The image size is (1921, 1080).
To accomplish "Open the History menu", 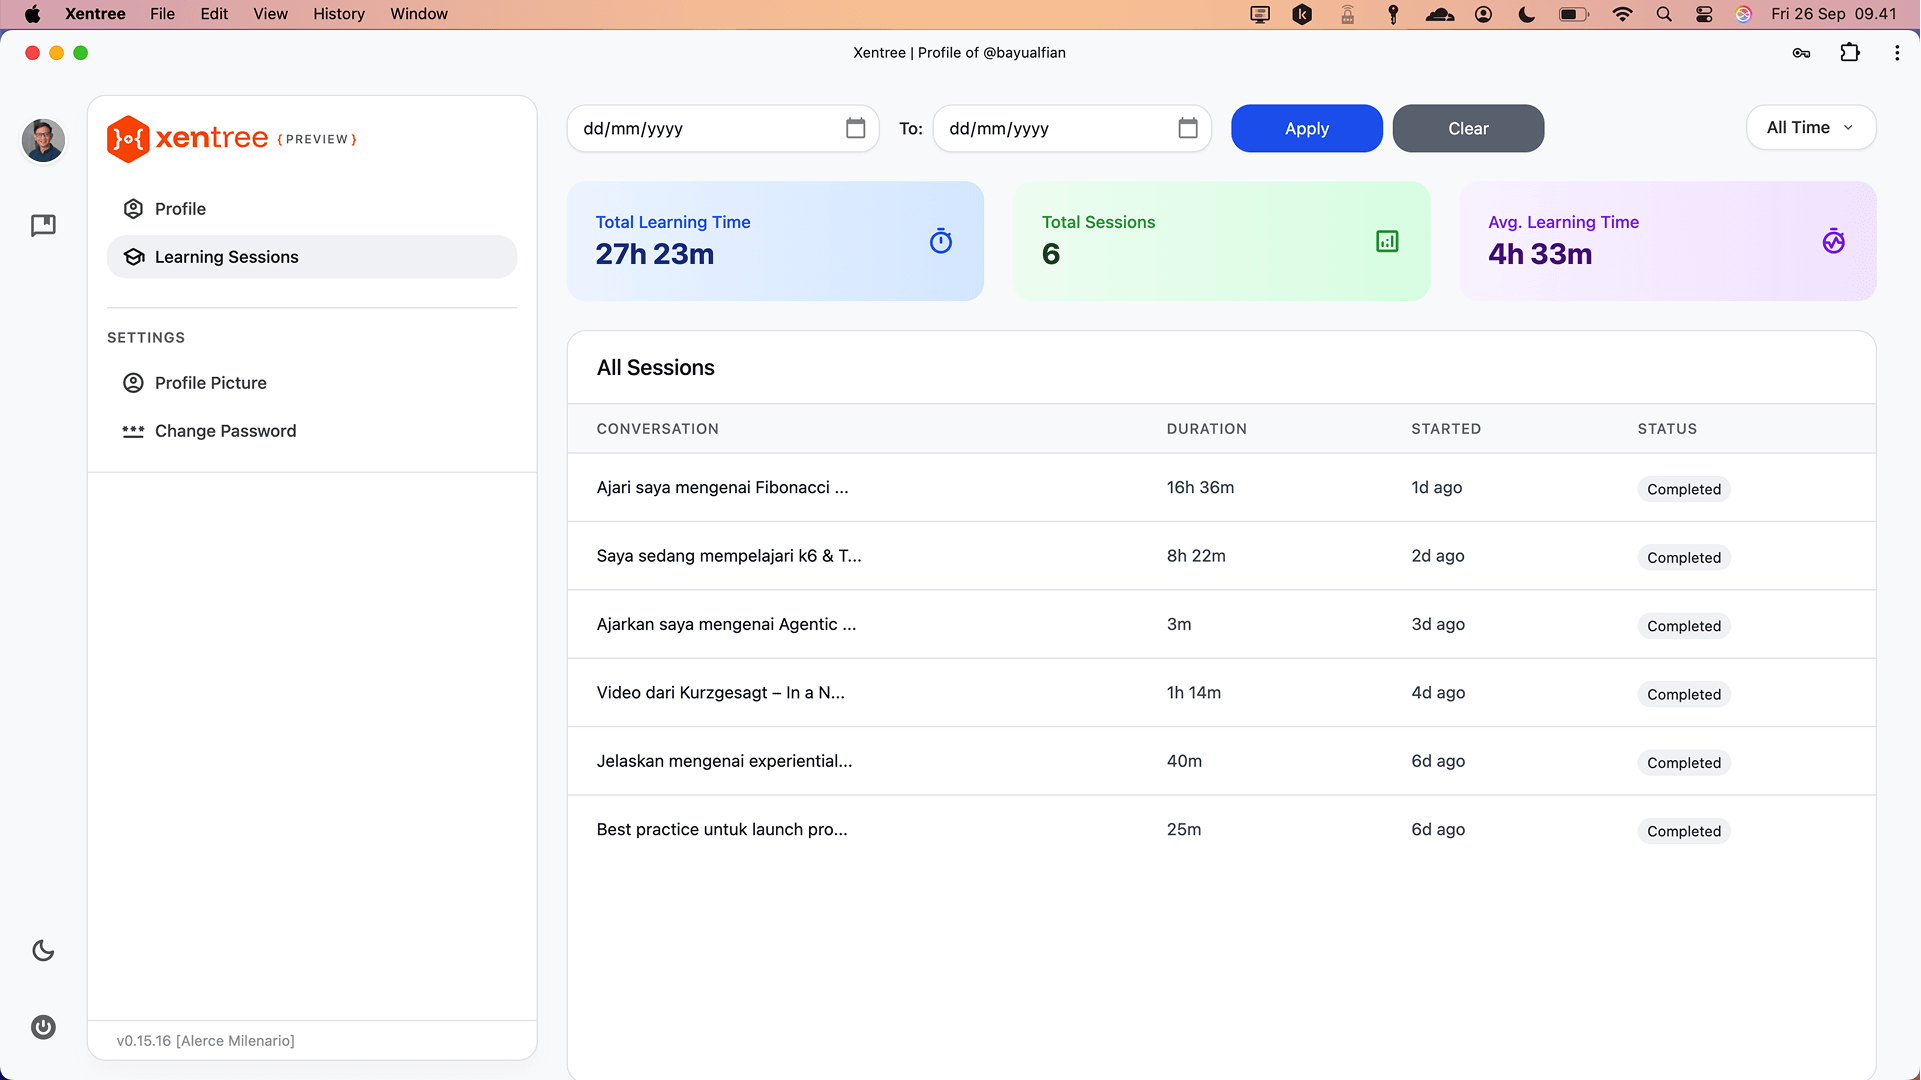I will [338, 14].
